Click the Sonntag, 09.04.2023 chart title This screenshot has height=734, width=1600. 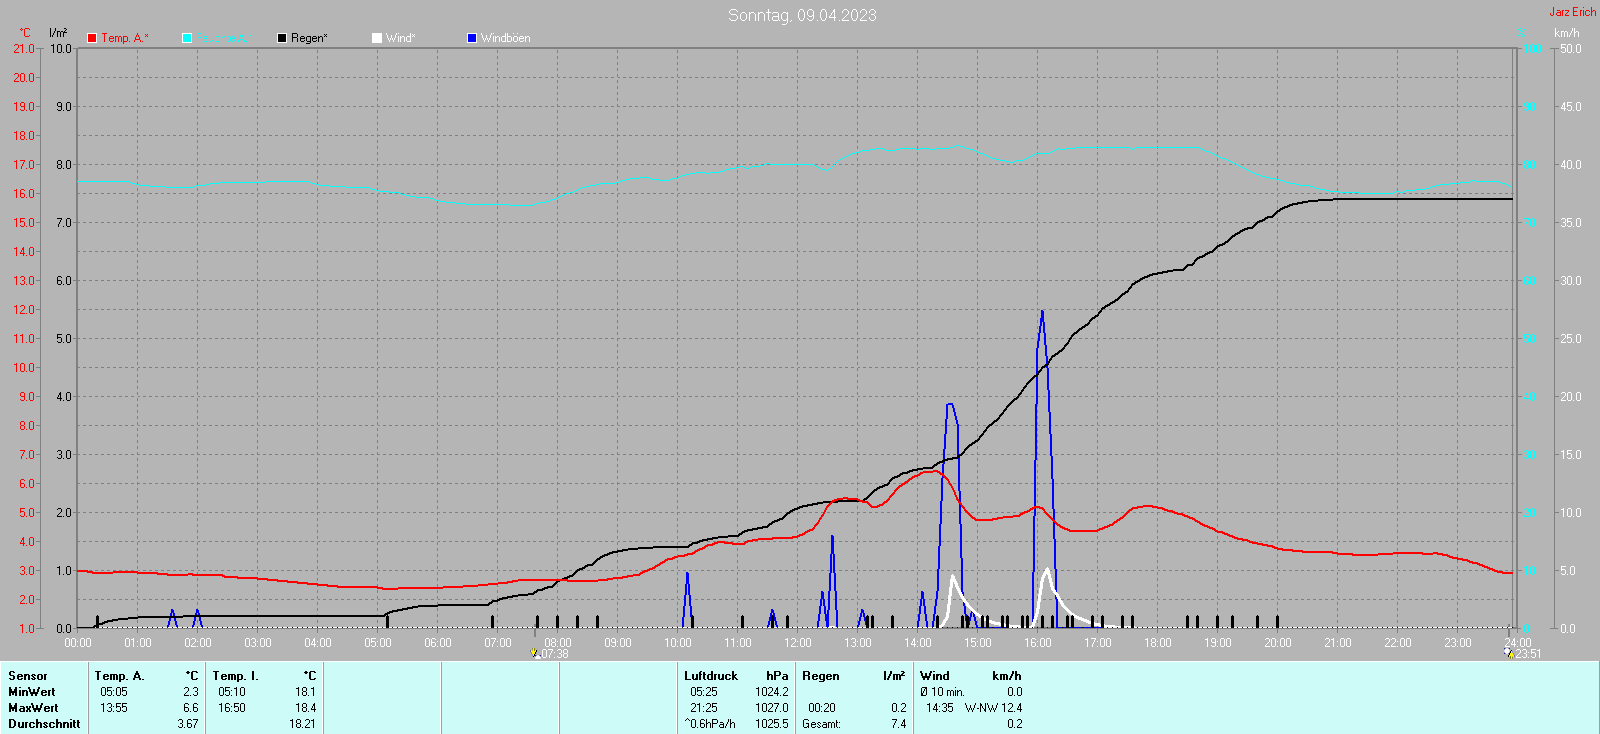802,15
